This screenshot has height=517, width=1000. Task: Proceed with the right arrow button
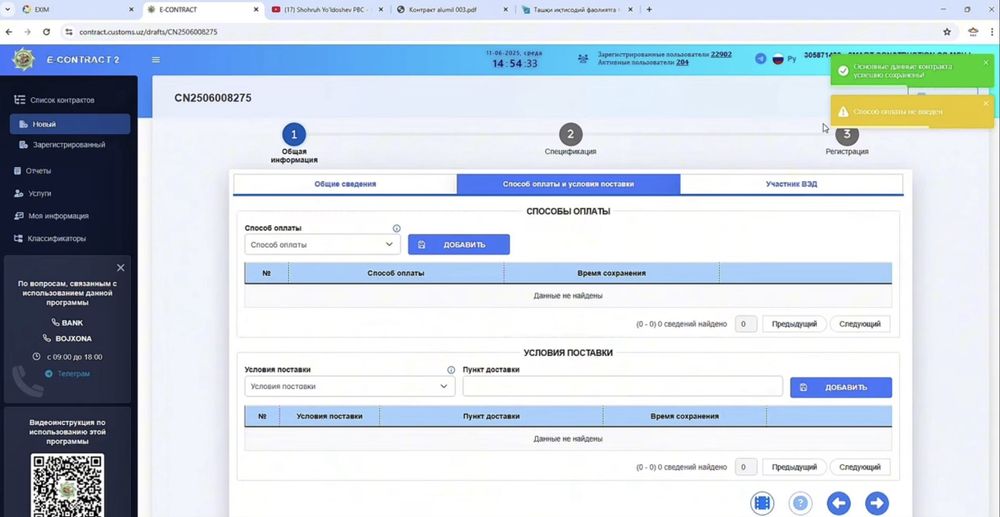click(x=877, y=503)
